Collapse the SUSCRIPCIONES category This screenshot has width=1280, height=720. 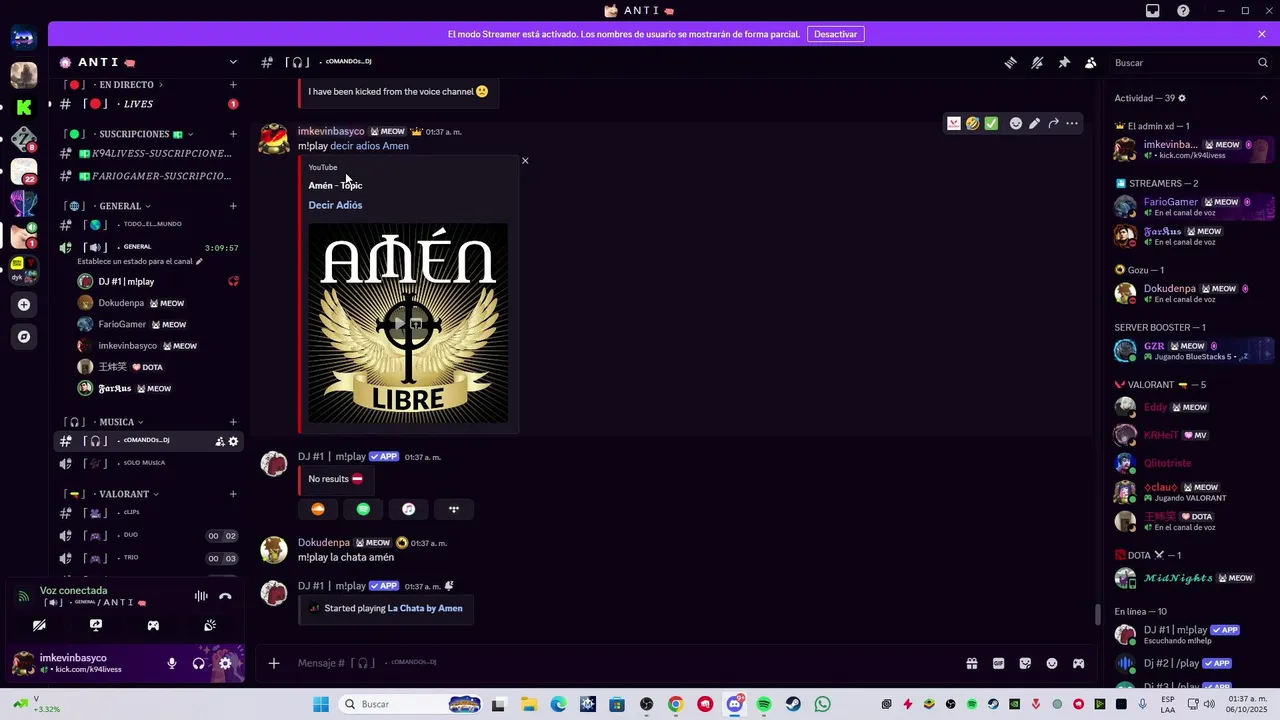[x=145, y=134]
